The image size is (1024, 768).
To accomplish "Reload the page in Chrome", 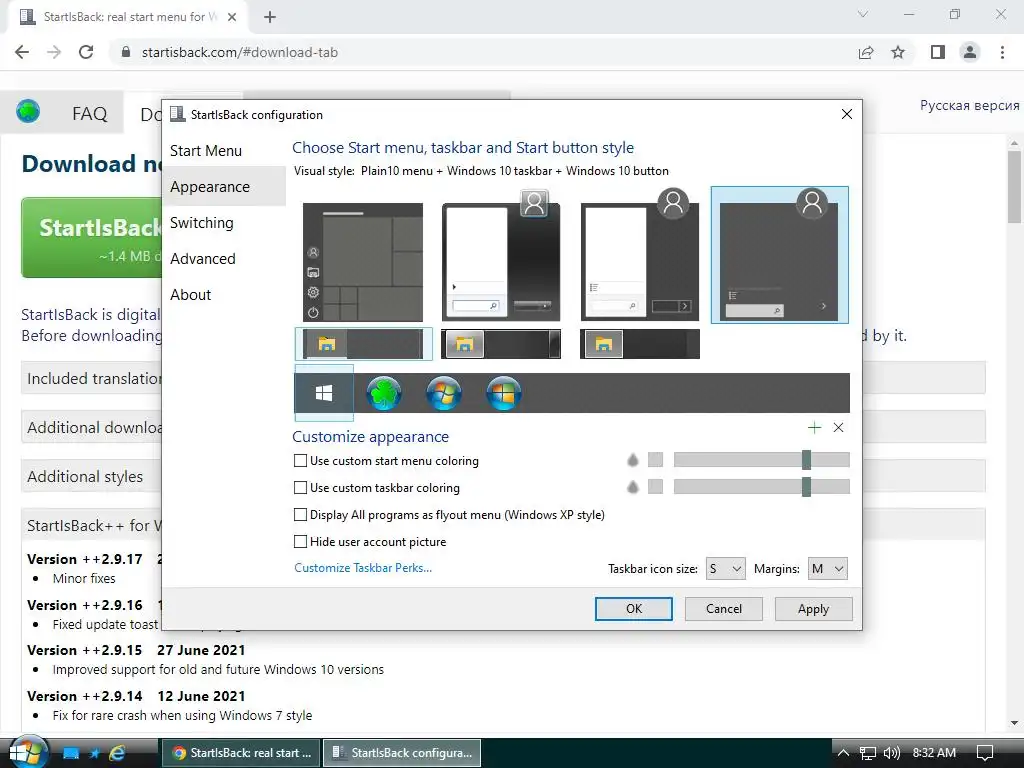I will [x=86, y=52].
